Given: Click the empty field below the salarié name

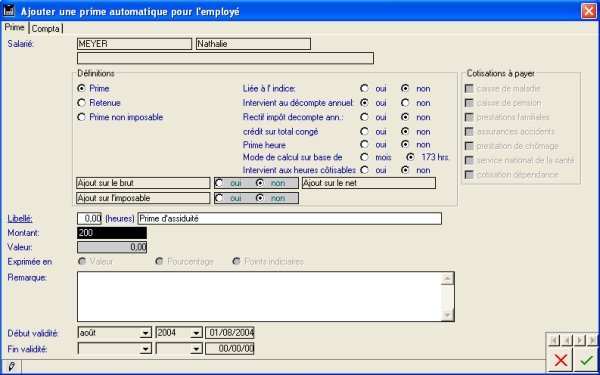Looking at the screenshot, I should (x=225, y=58).
